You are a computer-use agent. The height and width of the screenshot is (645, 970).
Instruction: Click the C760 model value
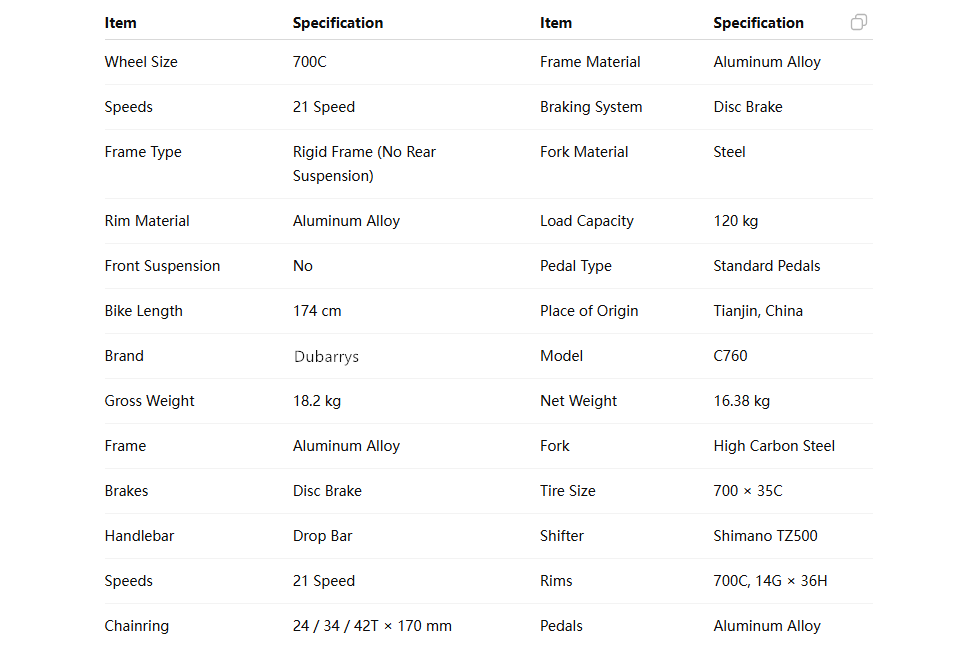point(730,356)
